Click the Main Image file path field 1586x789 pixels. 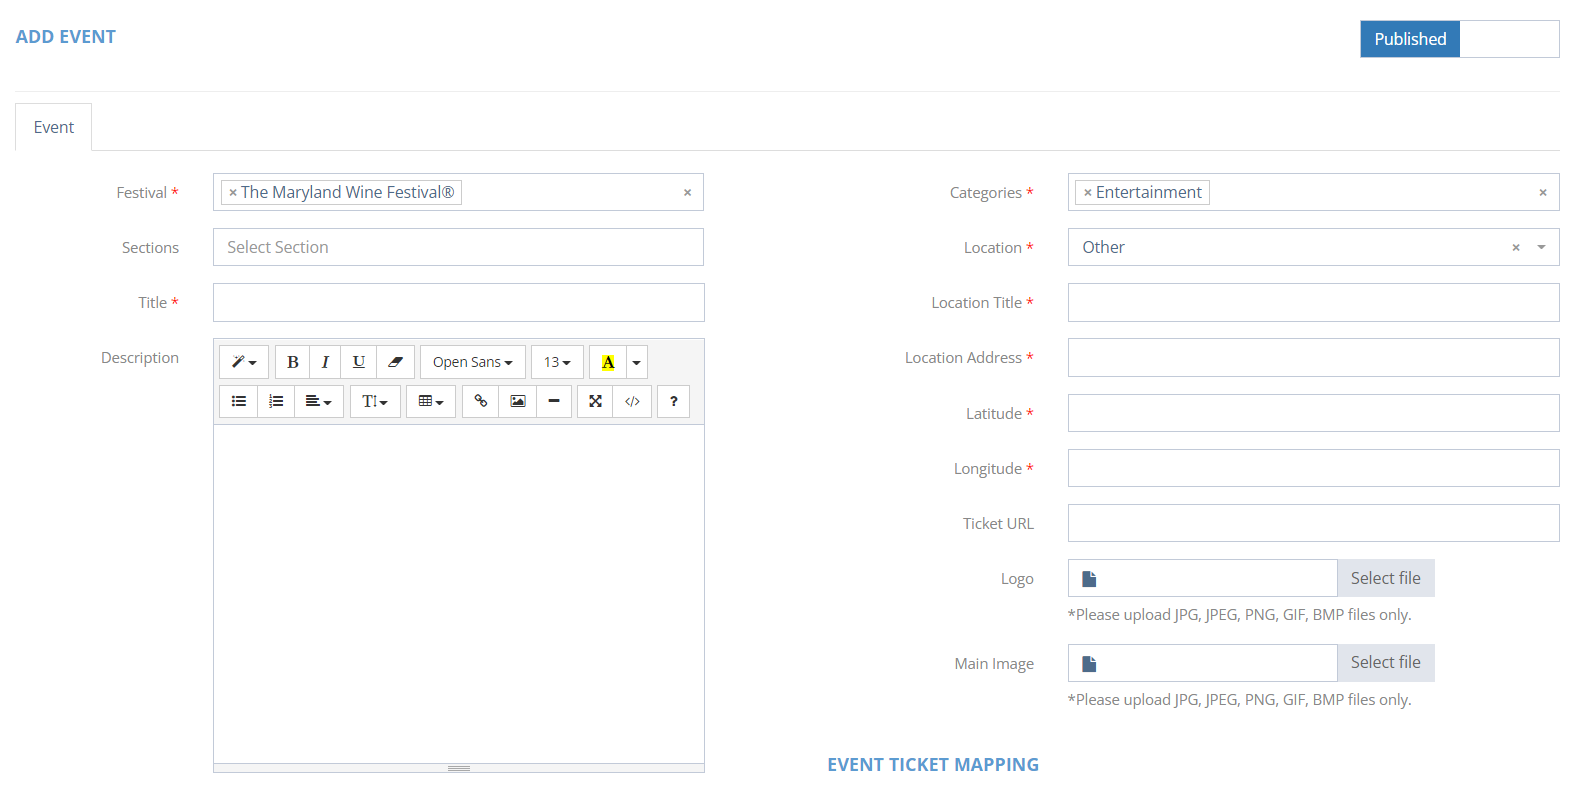click(x=1202, y=663)
